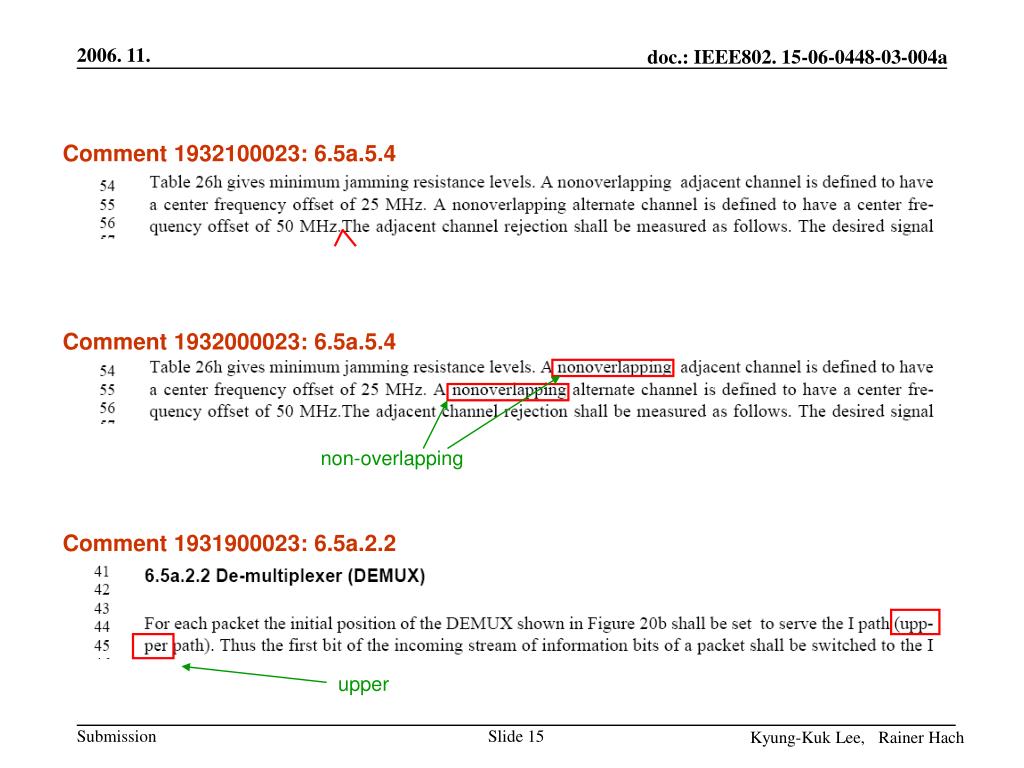Click the date text "2006. 11."
1024x768 pixels.
(x=114, y=56)
